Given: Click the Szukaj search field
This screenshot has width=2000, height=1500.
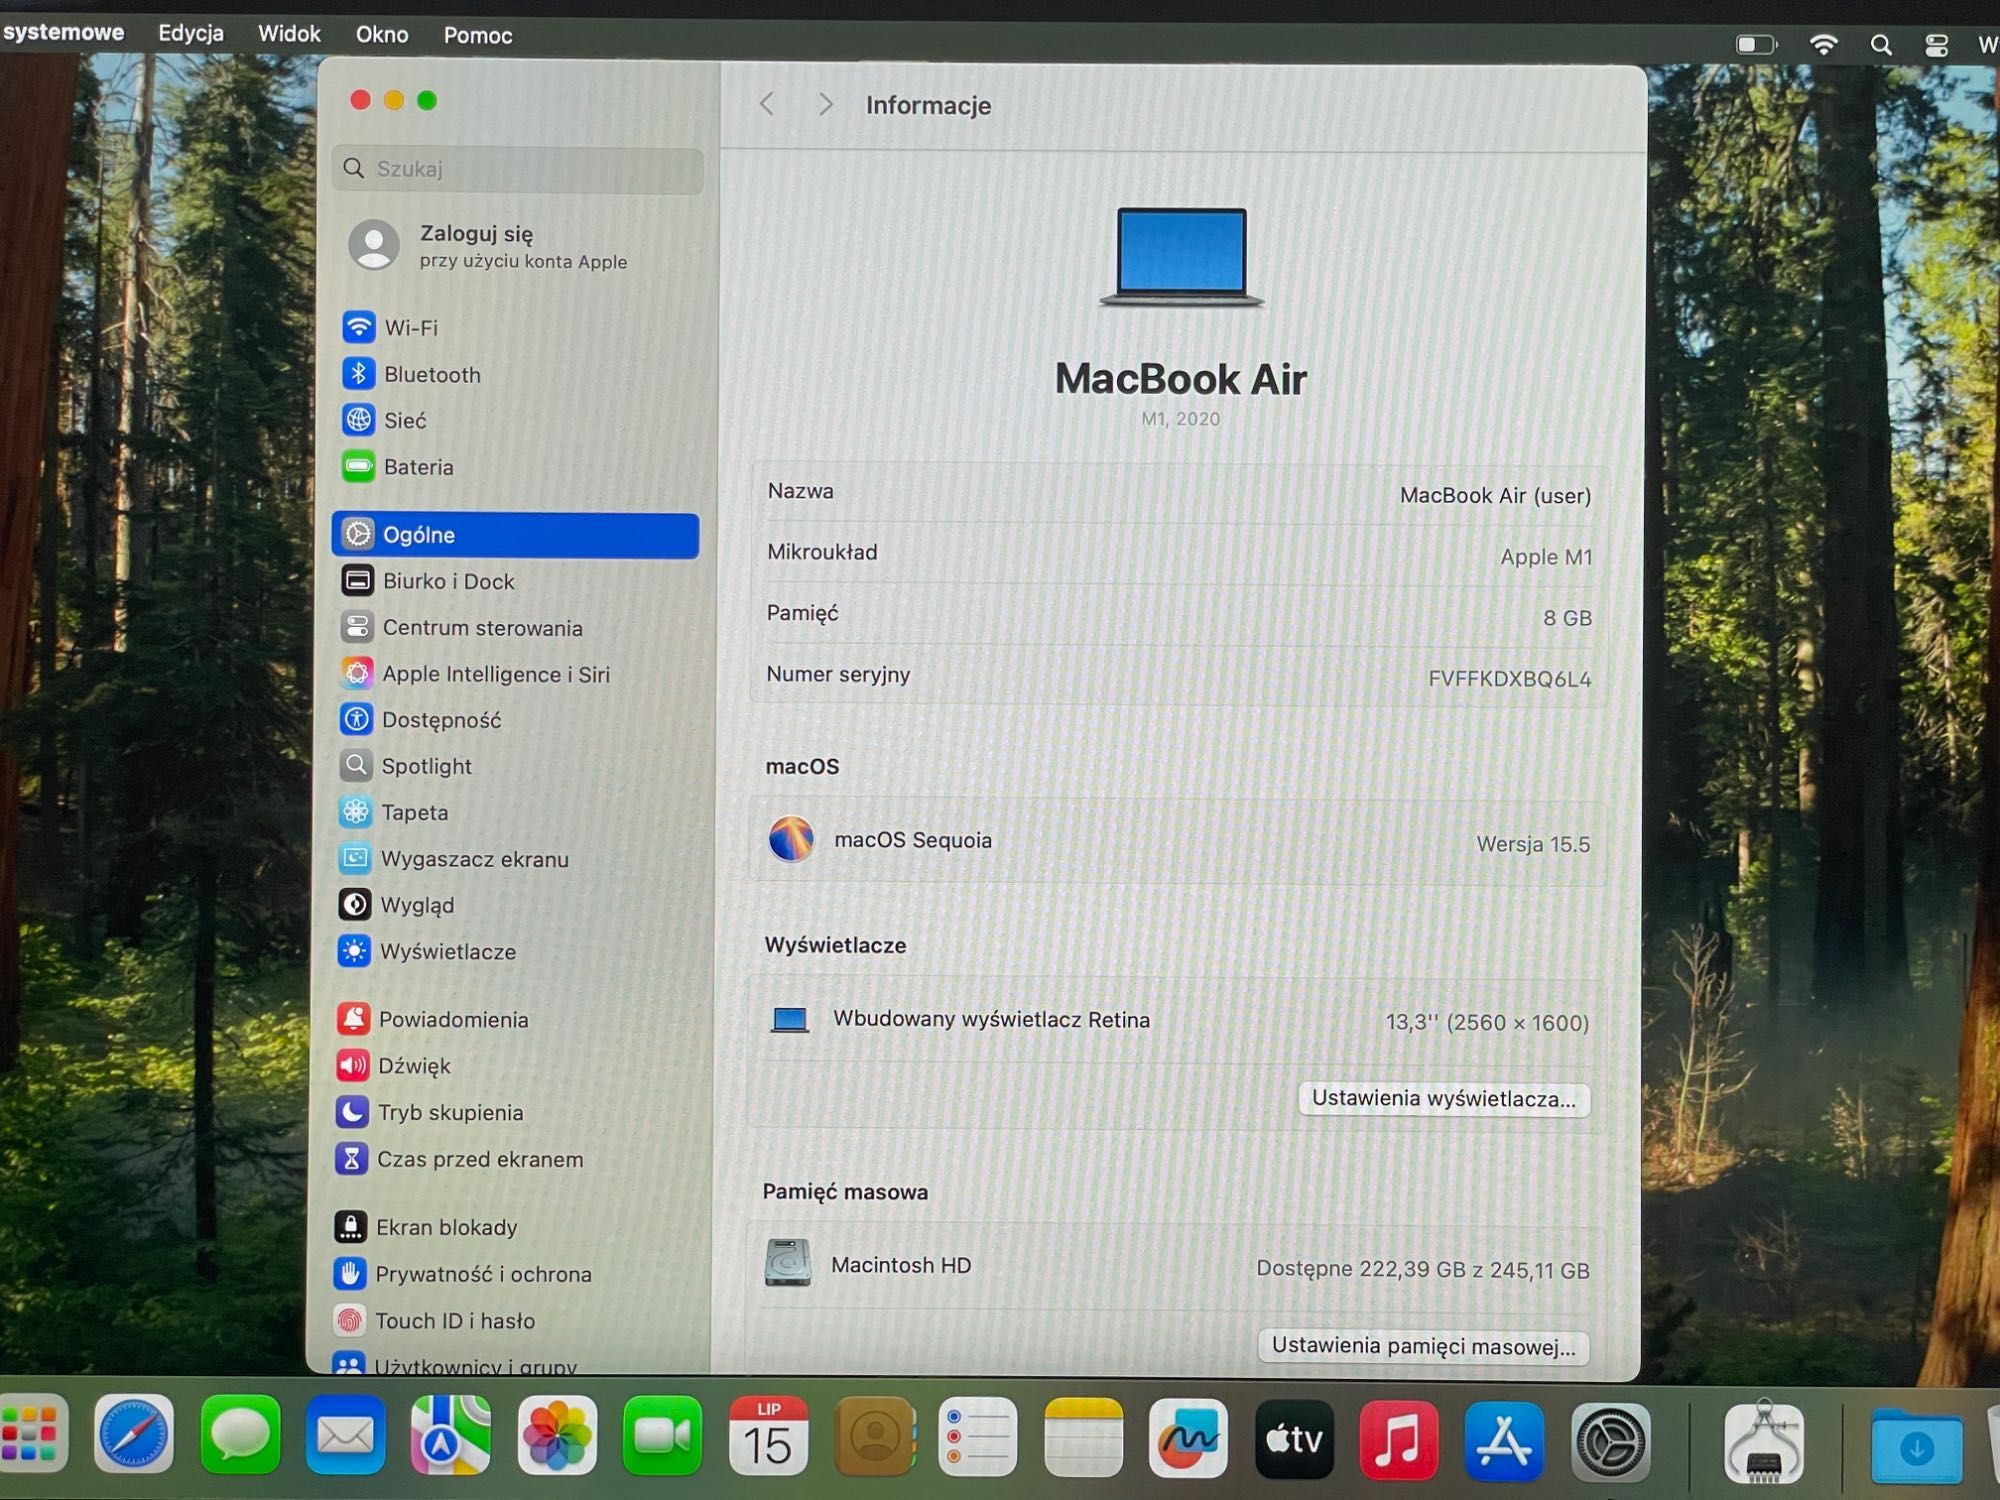Looking at the screenshot, I should (x=518, y=169).
